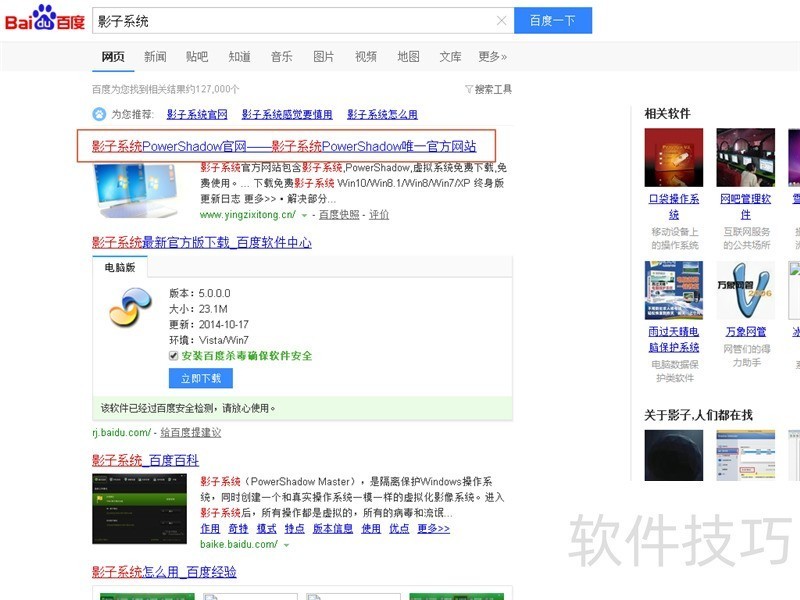Open suggested search 影子系统官网
Image resolution: width=800 pixels, height=600 pixels.
(x=197, y=114)
